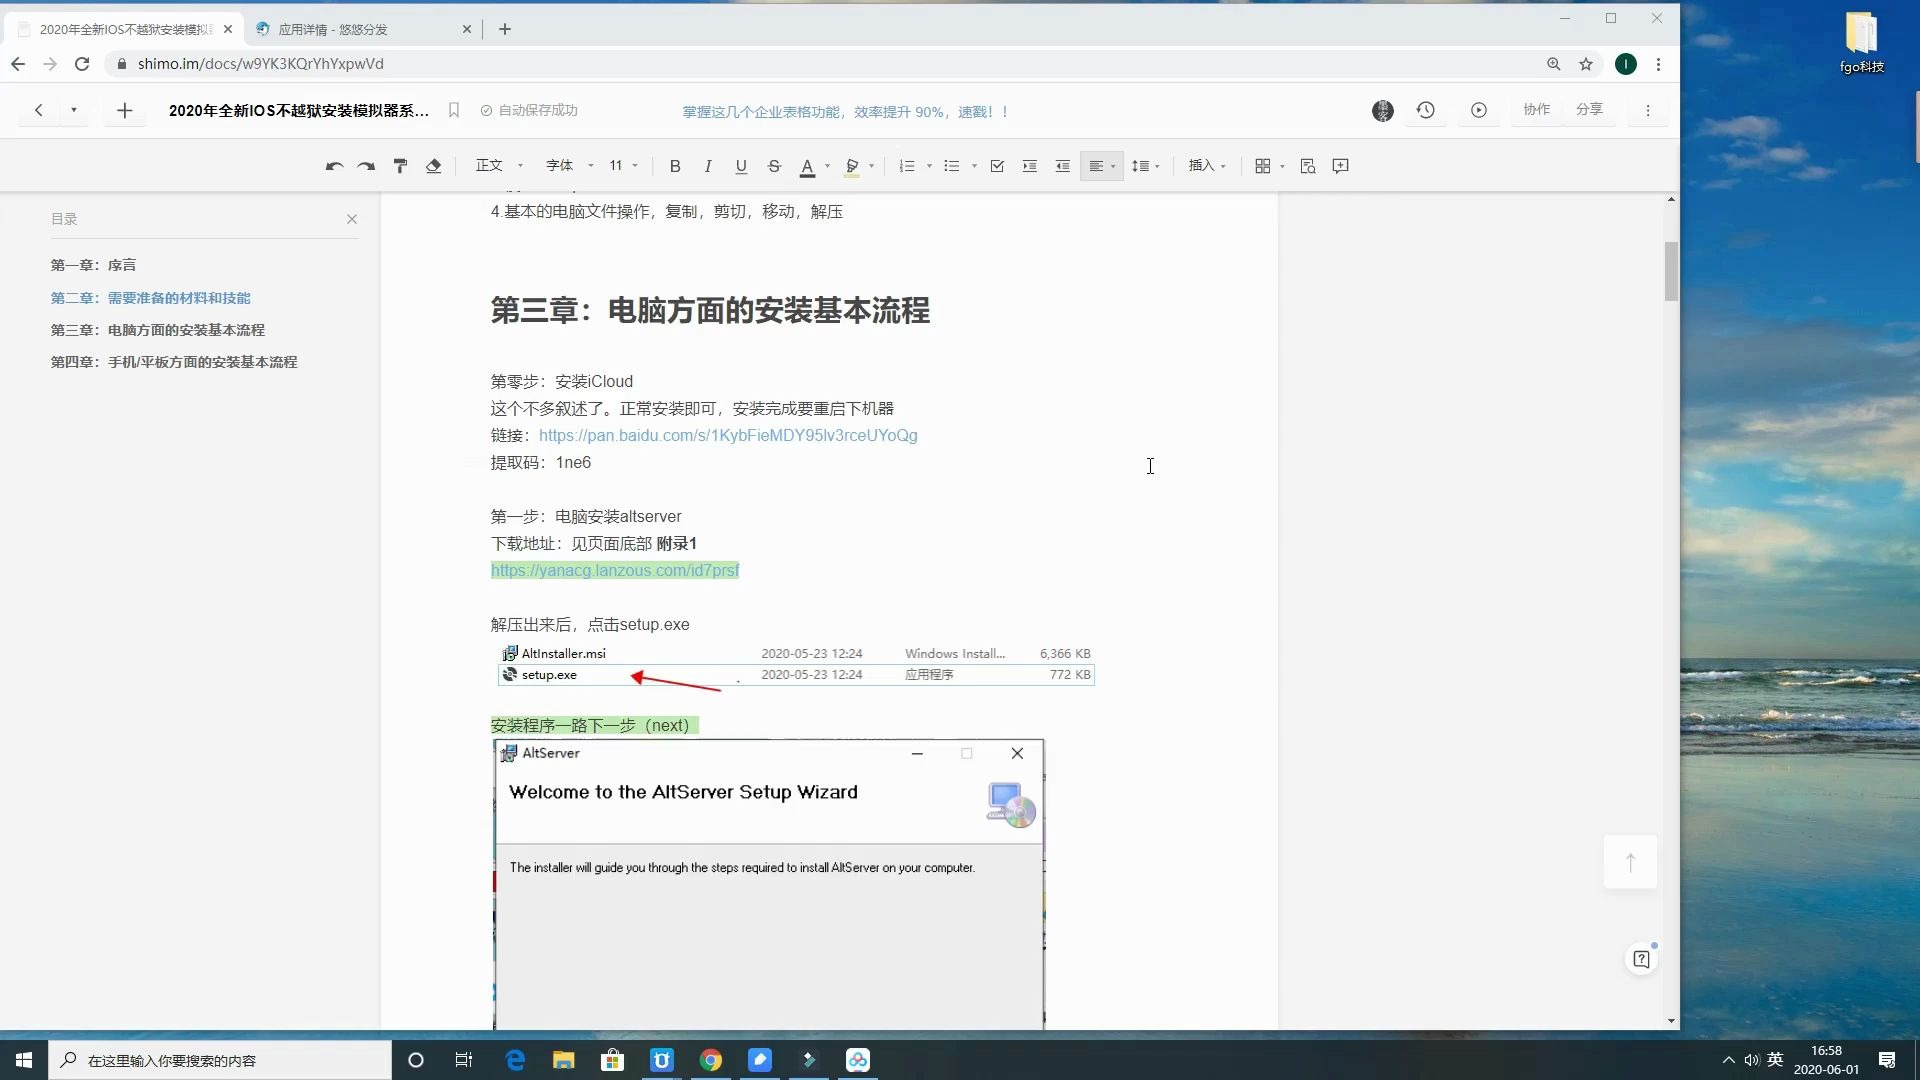This screenshot has width=1920, height=1080.
Task: Open the help question-mark icon
Action: 1641,960
